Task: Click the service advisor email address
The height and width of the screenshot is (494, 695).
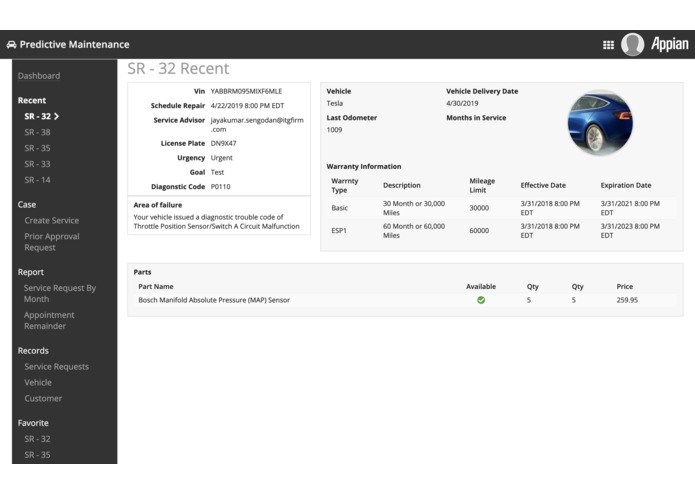Action: coord(257,125)
